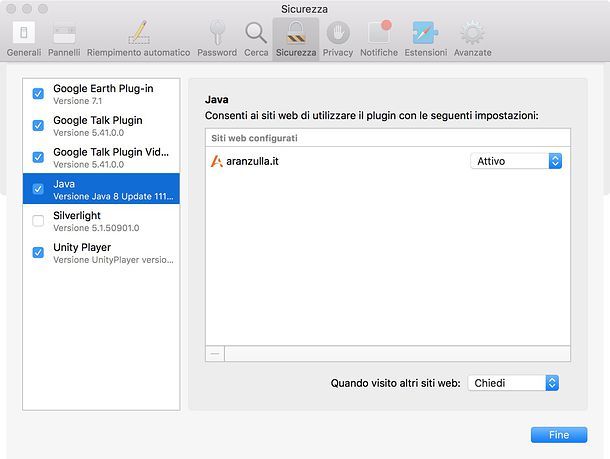Click the Riempimento automatico tab label
This screenshot has width=610, height=459.
[x=138, y=53]
